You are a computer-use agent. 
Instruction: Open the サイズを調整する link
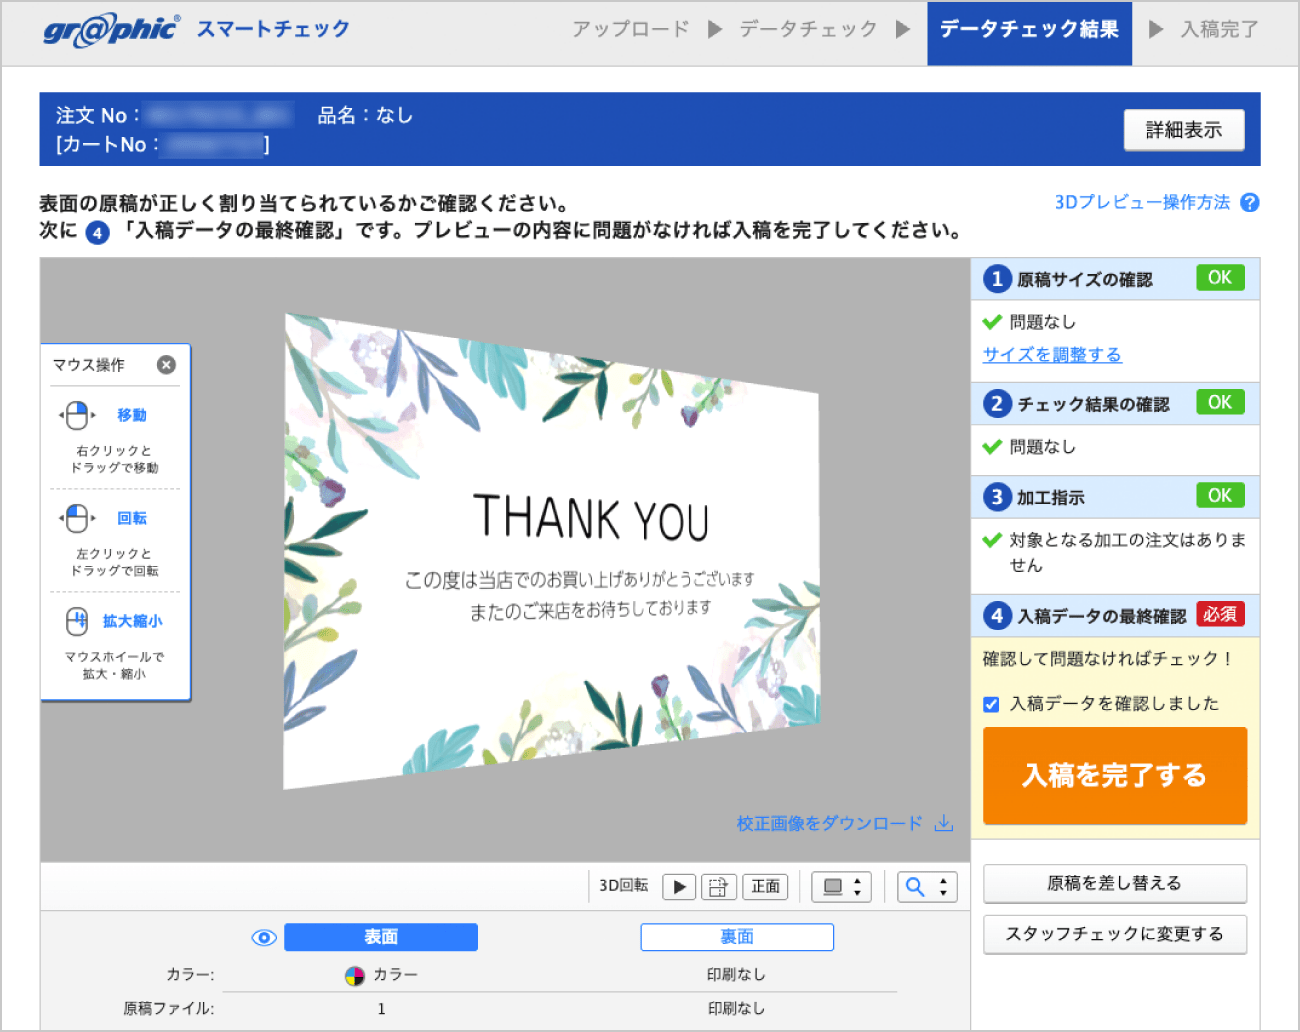(x=1052, y=354)
